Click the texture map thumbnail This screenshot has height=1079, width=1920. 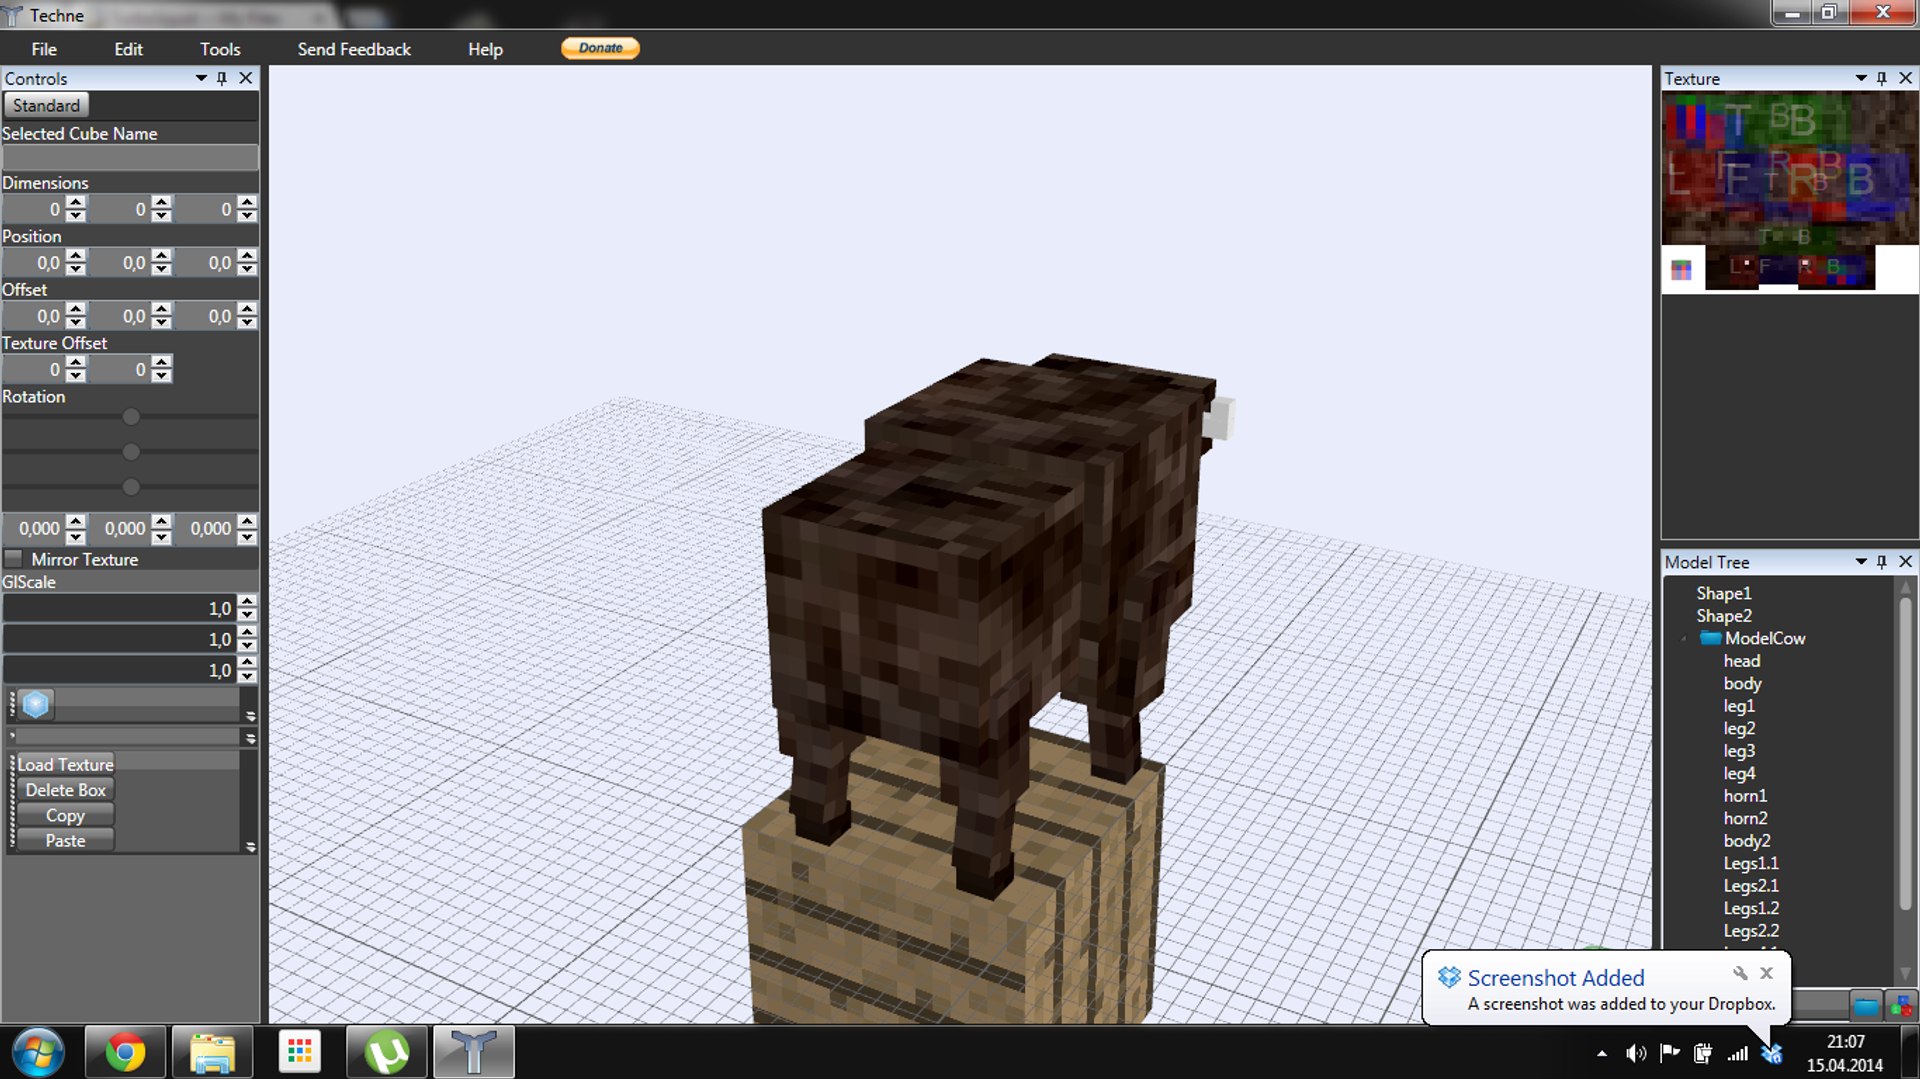[1790, 191]
